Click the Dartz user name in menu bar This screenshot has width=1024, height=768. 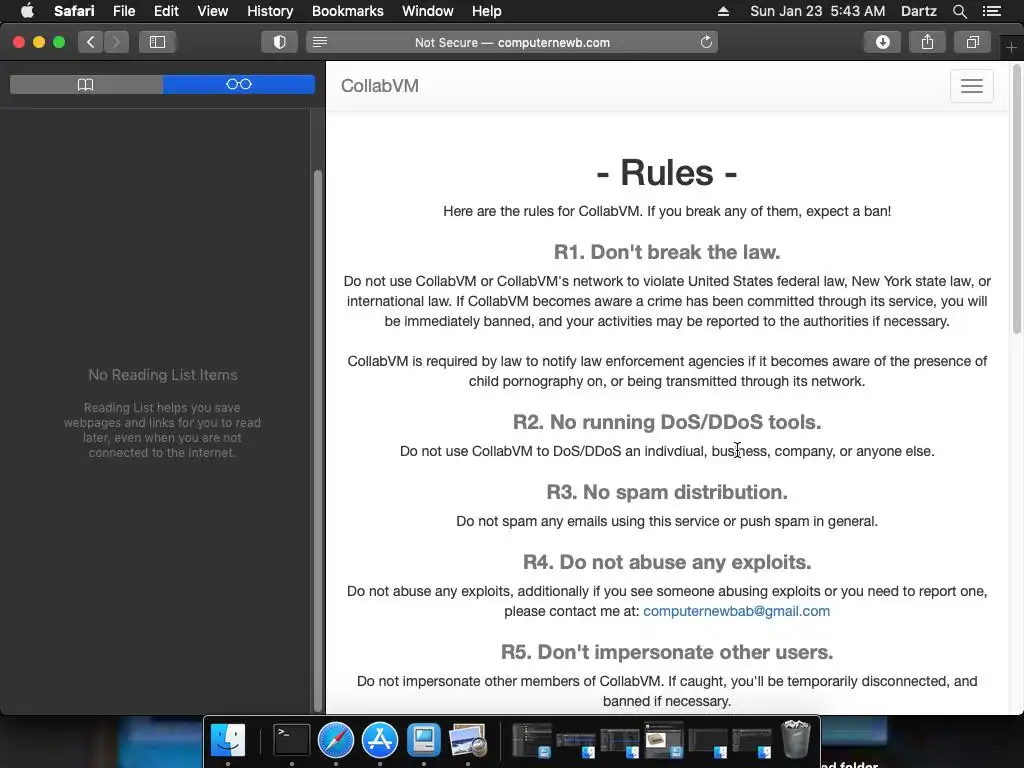coord(918,11)
